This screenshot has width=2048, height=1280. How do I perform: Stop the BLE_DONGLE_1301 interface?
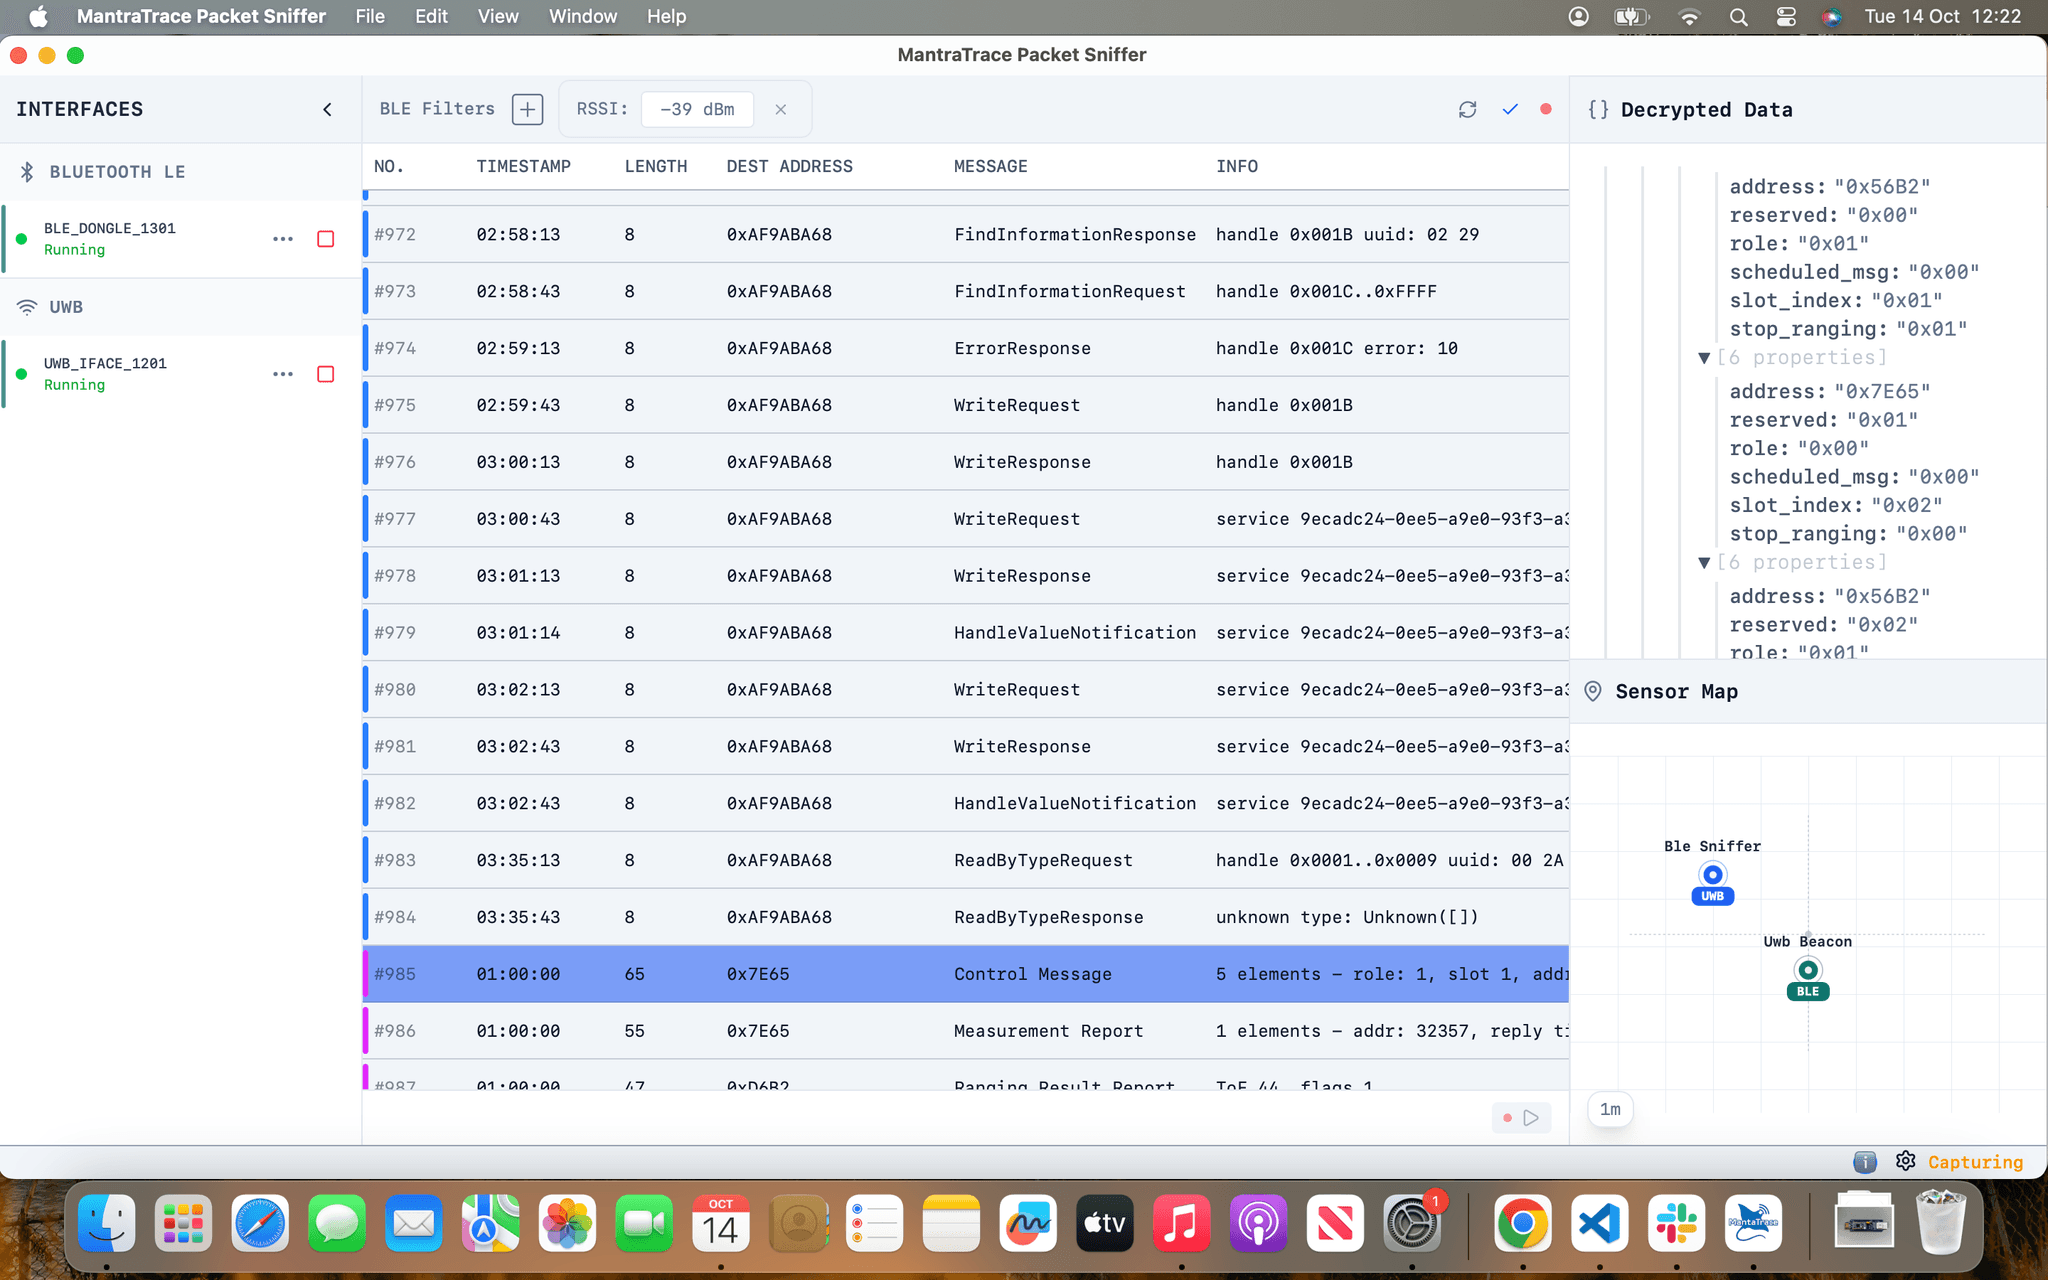[325, 239]
